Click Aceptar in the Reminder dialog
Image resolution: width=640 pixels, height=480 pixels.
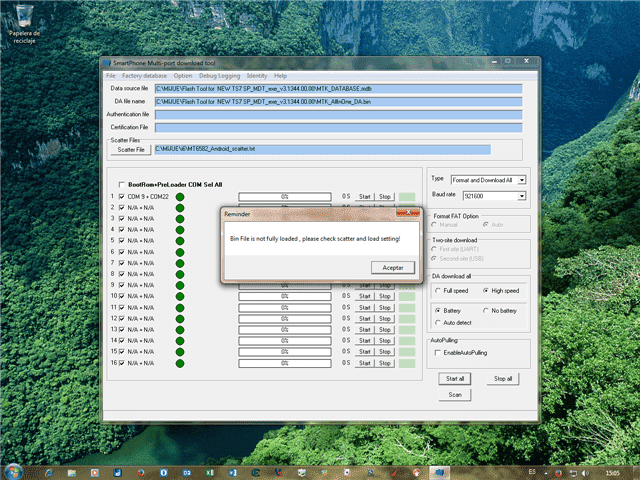pyautogui.click(x=393, y=268)
